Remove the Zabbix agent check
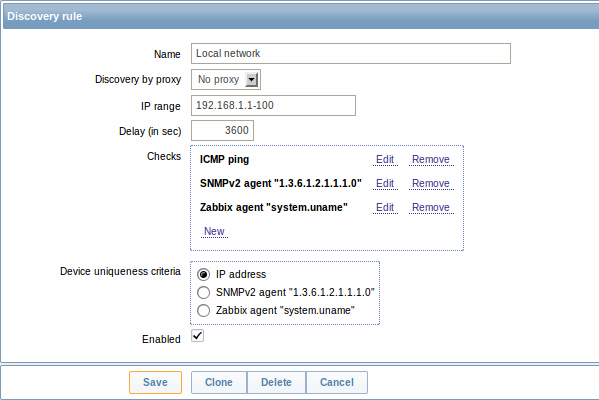599x400 pixels. click(x=431, y=207)
